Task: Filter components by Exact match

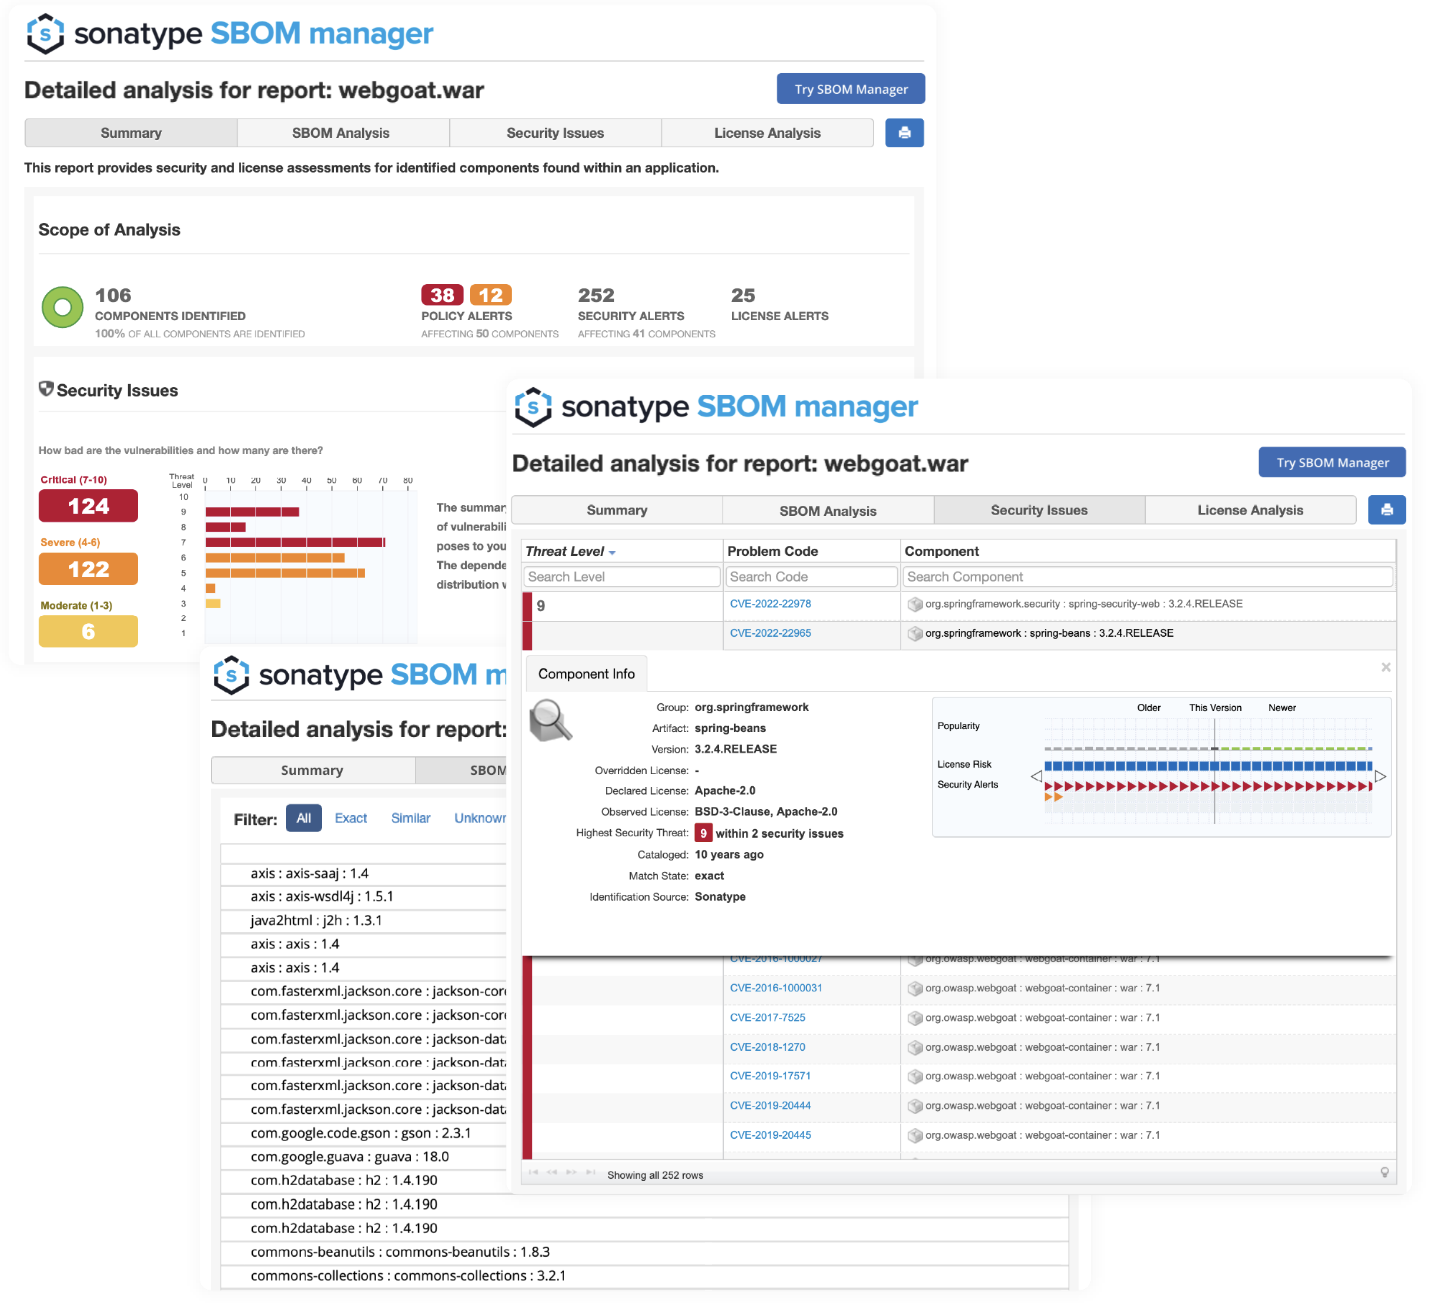Action: coord(351,818)
